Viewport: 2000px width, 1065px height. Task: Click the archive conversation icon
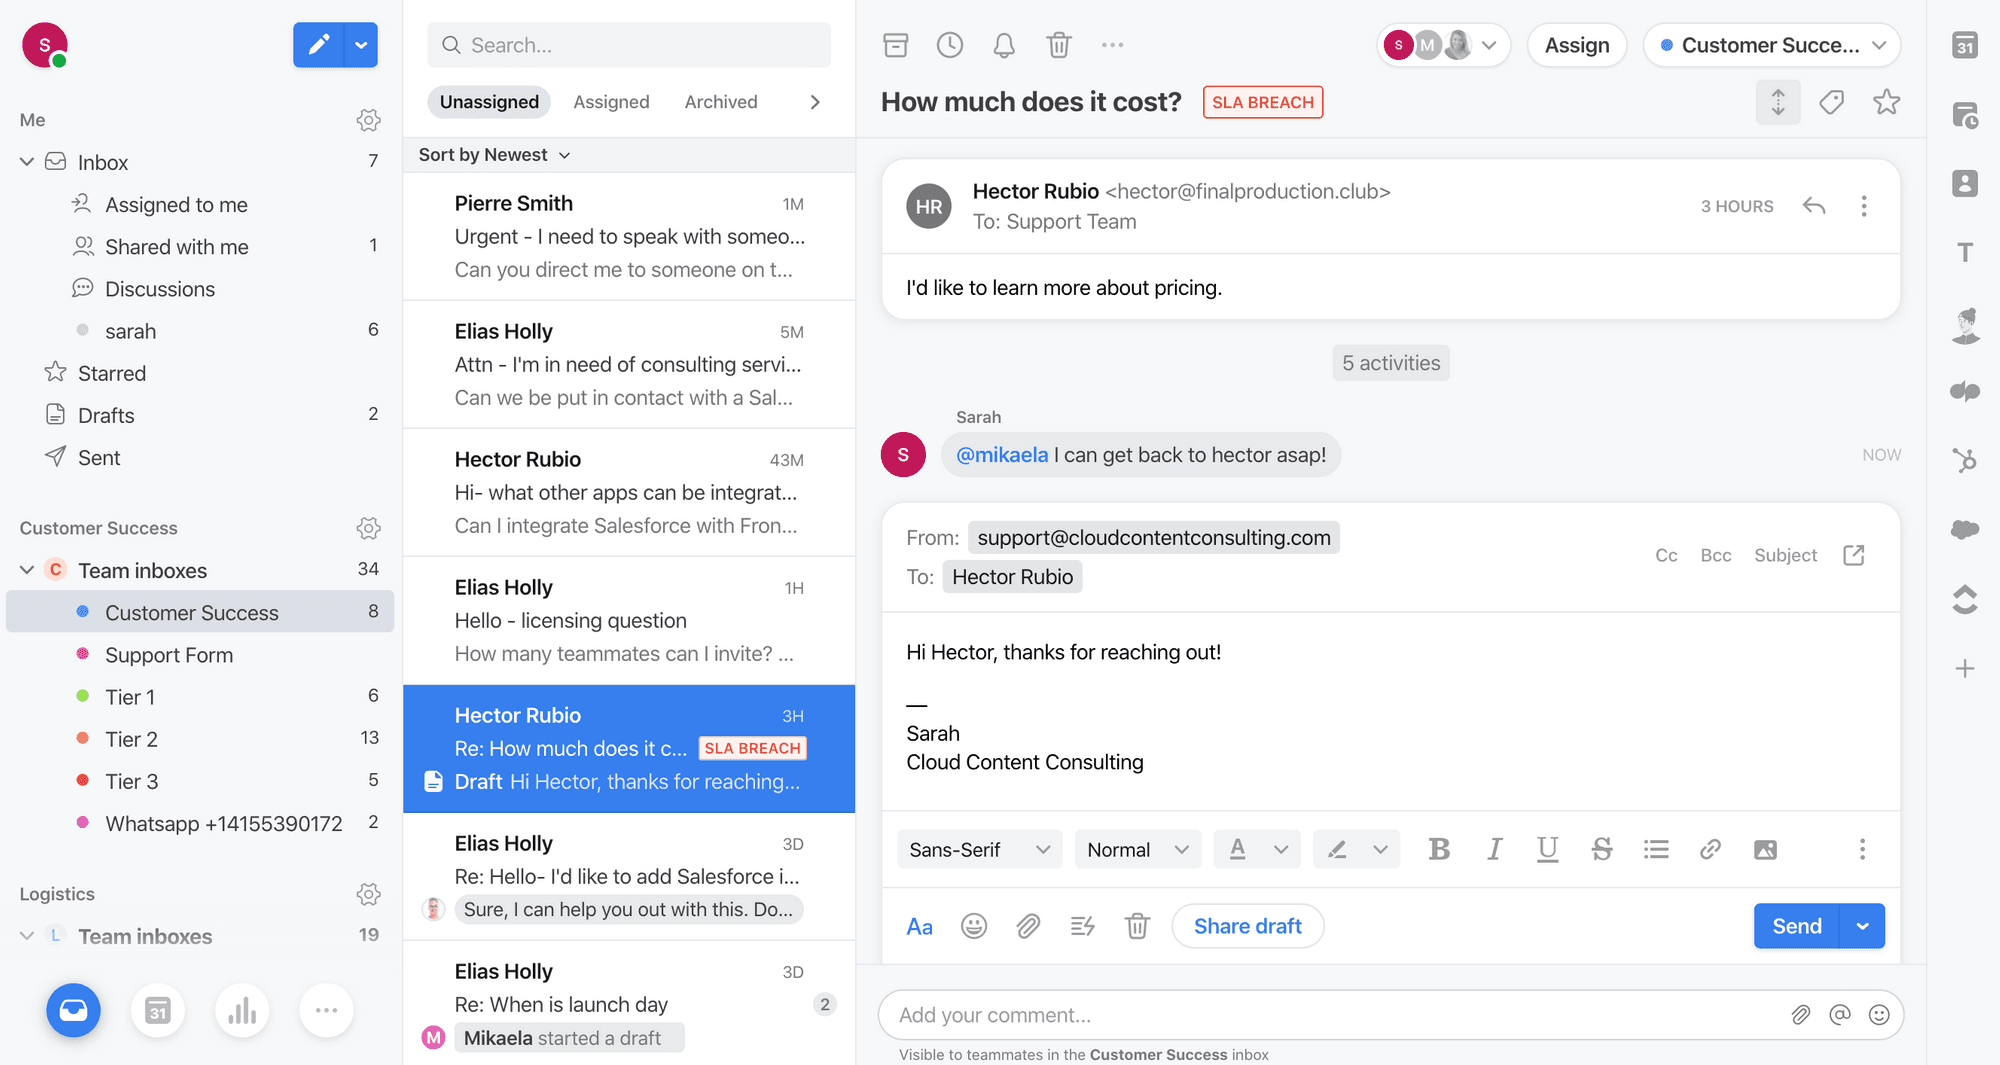[895, 45]
